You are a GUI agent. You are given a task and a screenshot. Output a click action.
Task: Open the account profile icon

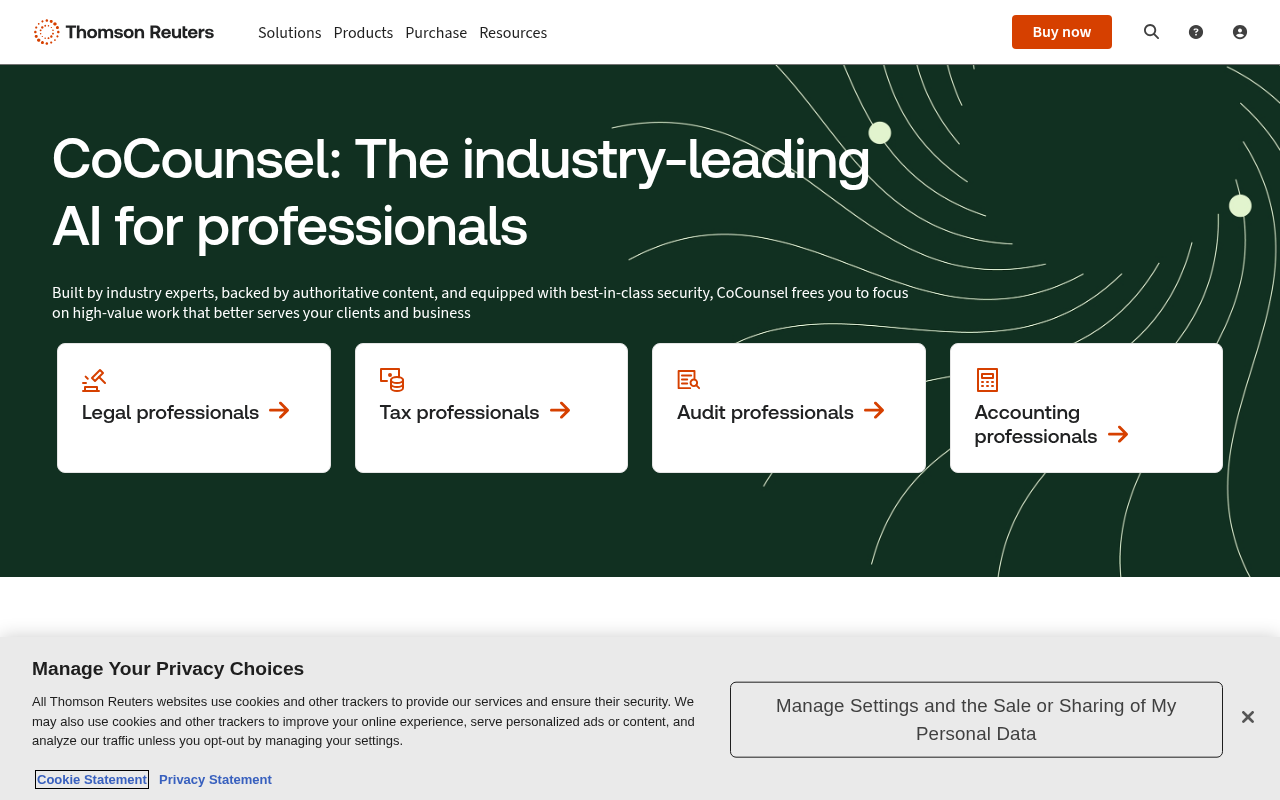[x=1240, y=32]
